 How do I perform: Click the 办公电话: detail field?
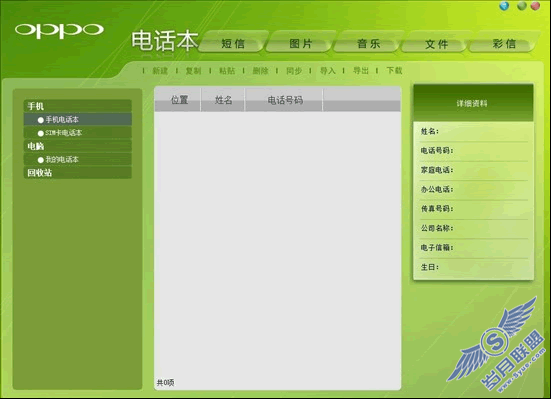click(474, 190)
